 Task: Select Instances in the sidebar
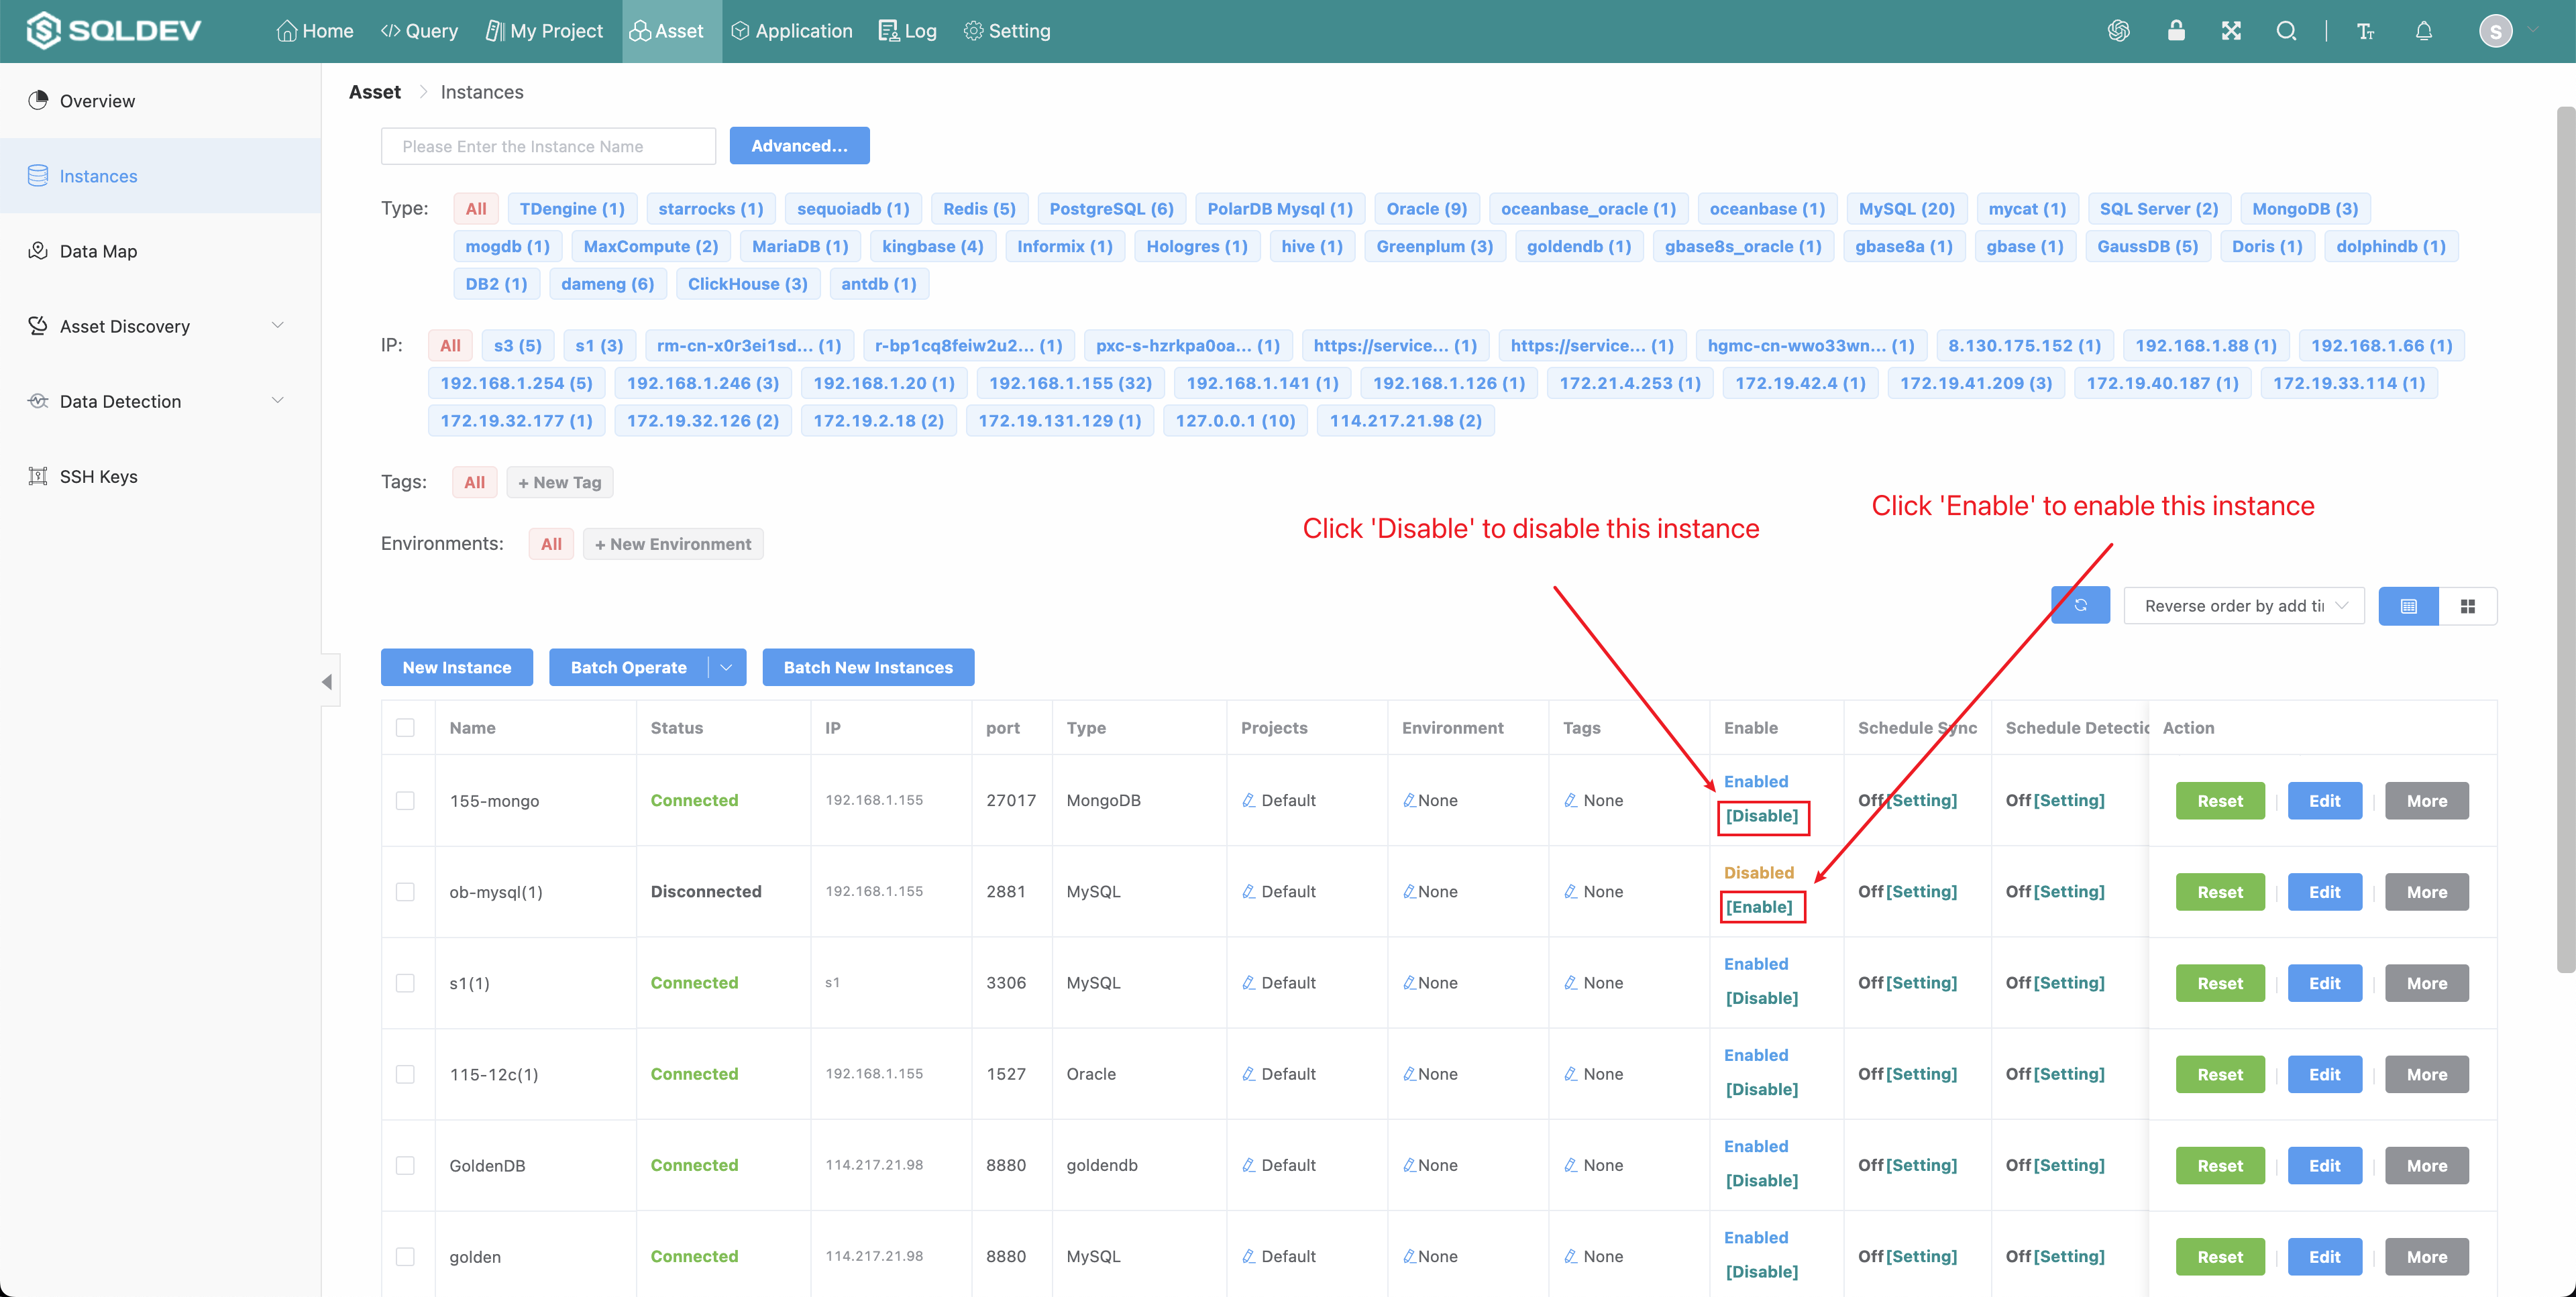[160, 175]
